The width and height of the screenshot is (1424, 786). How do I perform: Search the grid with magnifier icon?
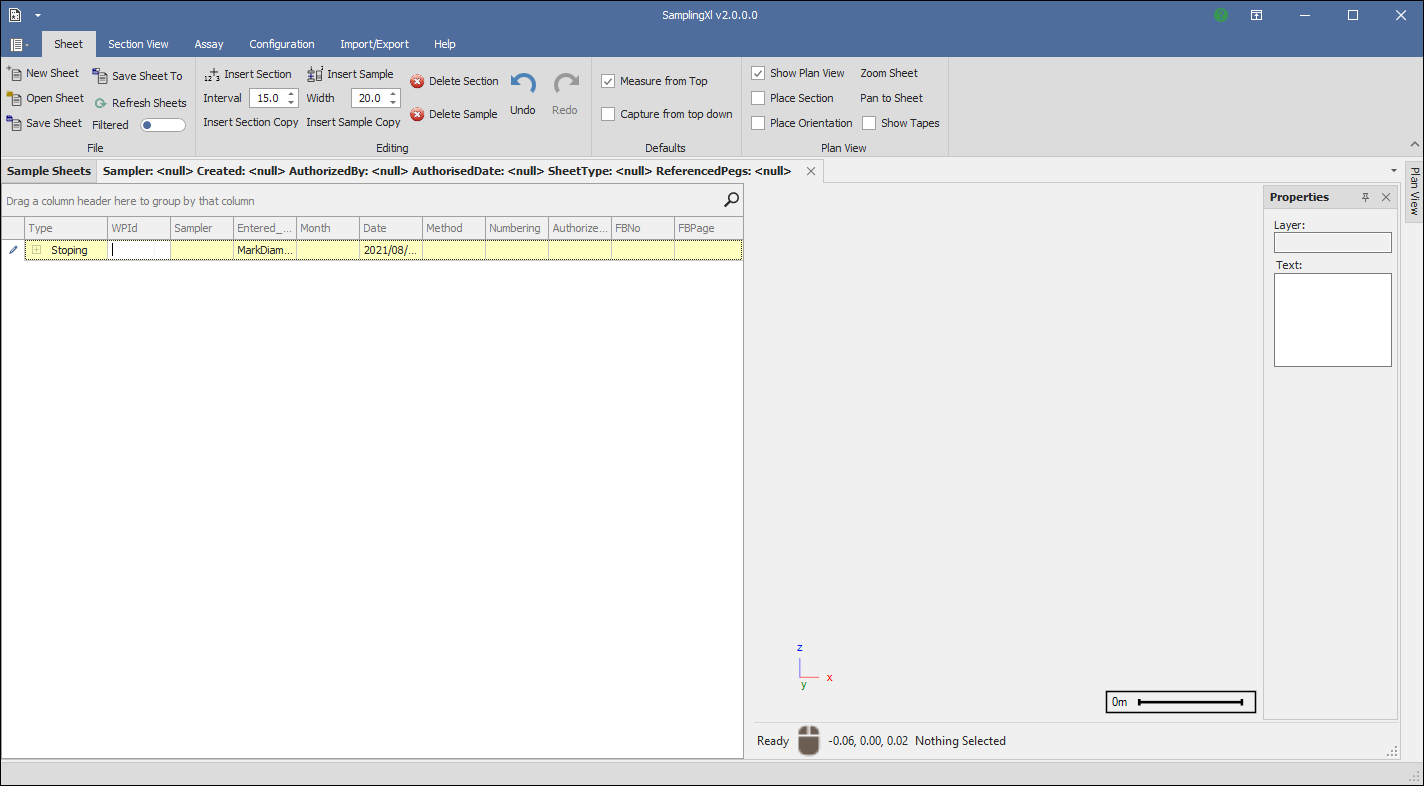(x=731, y=200)
